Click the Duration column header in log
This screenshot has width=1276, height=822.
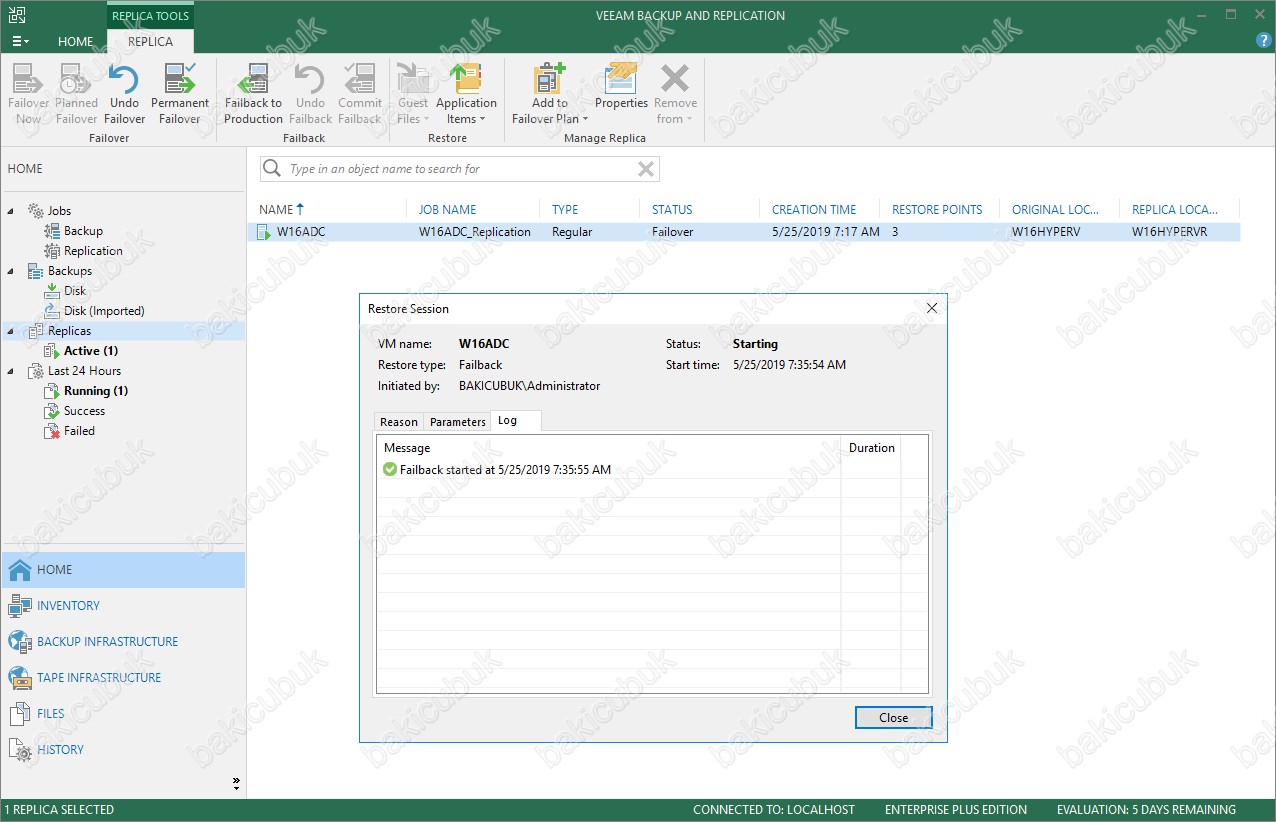coord(871,448)
